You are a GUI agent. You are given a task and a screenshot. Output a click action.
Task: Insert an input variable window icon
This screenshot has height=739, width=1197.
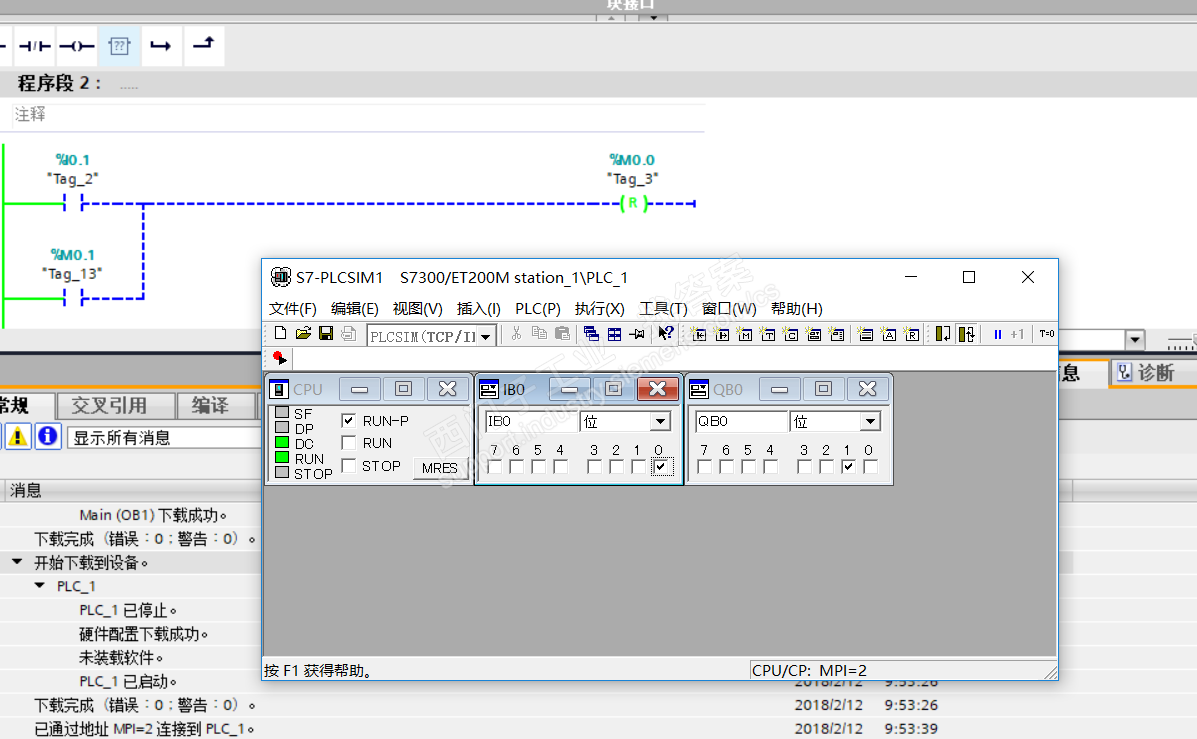click(699, 334)
